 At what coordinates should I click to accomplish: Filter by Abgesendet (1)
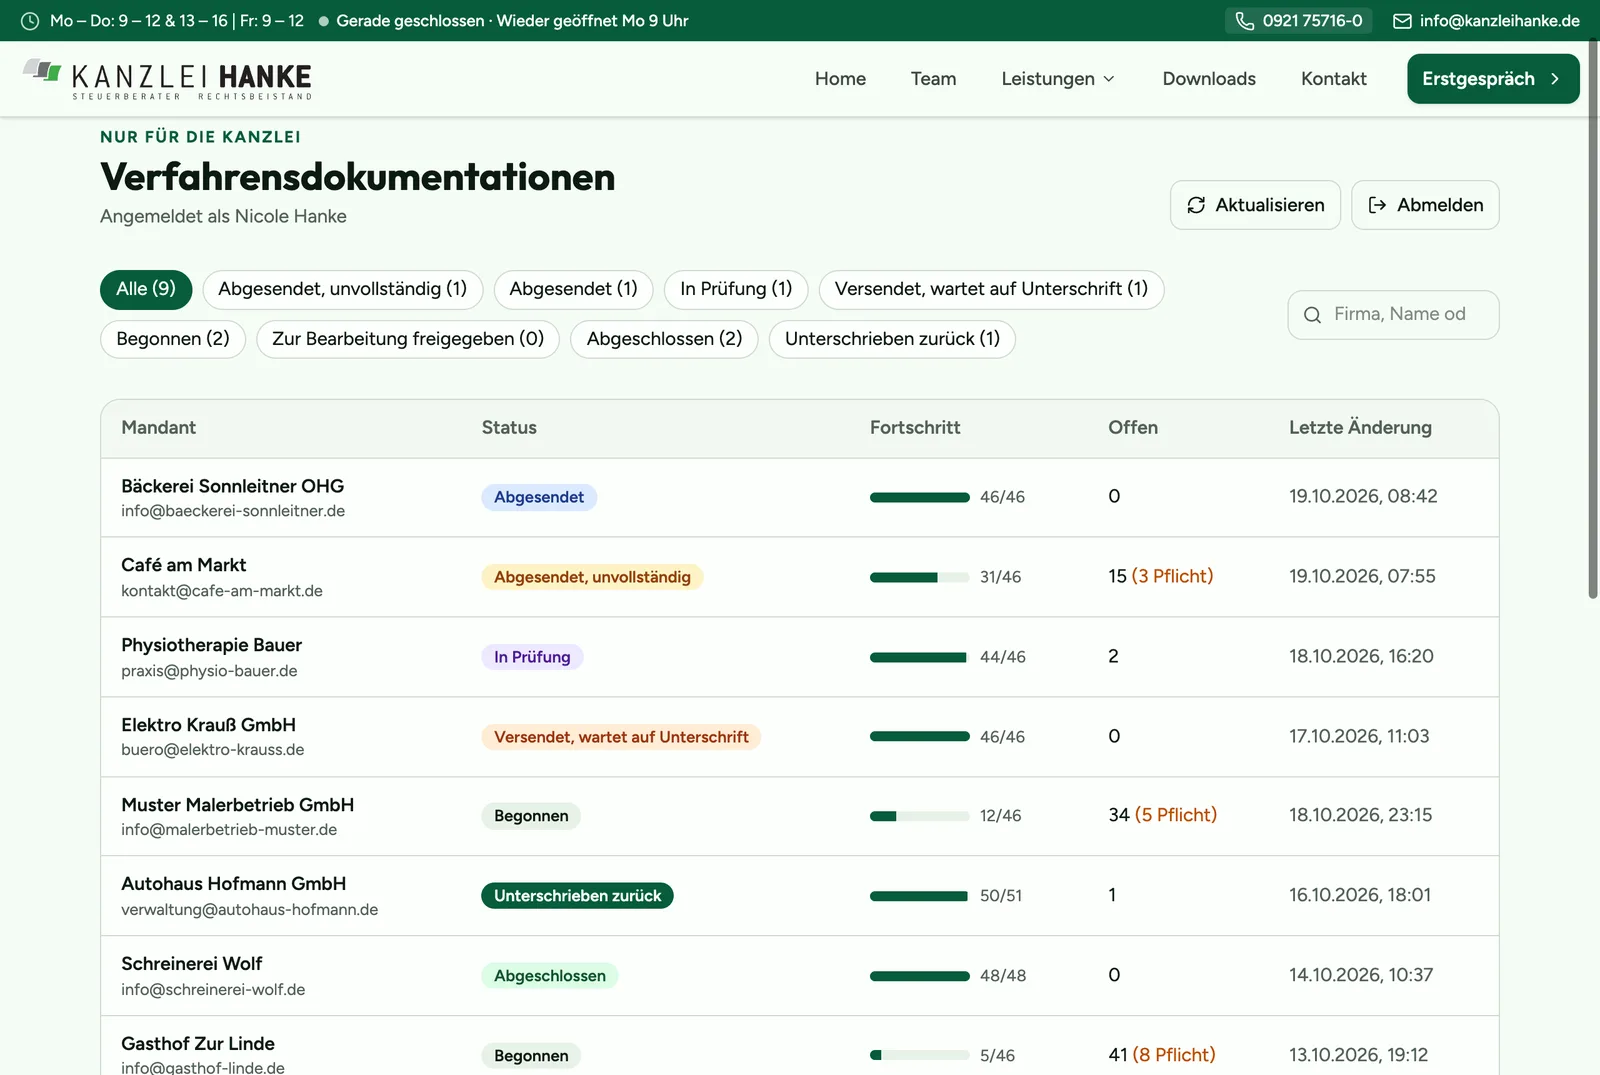click(573, 289)
